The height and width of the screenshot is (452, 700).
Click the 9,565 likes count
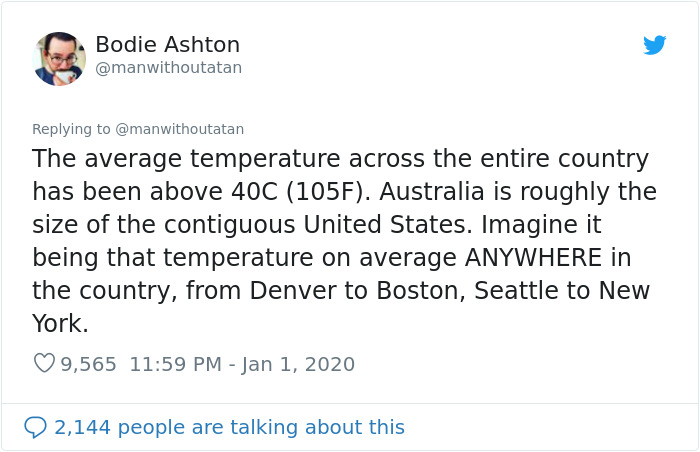point(89,364)
